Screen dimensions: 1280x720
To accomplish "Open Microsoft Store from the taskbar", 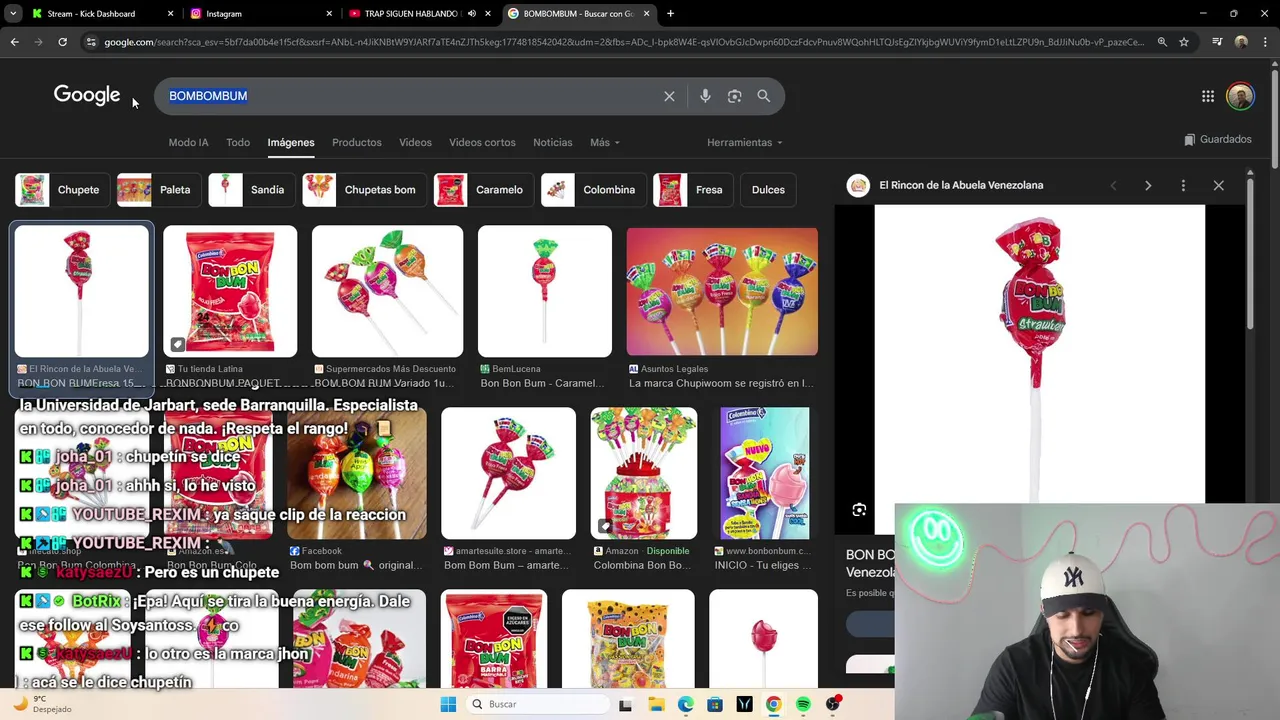I will [714, 704].
